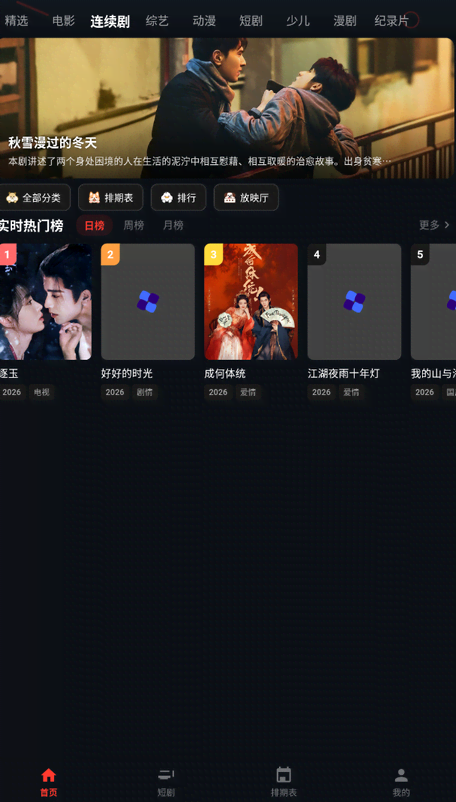Open the 排行 ranking chip
This screenshot has height=802, width=456.
(x=178, y=197)
